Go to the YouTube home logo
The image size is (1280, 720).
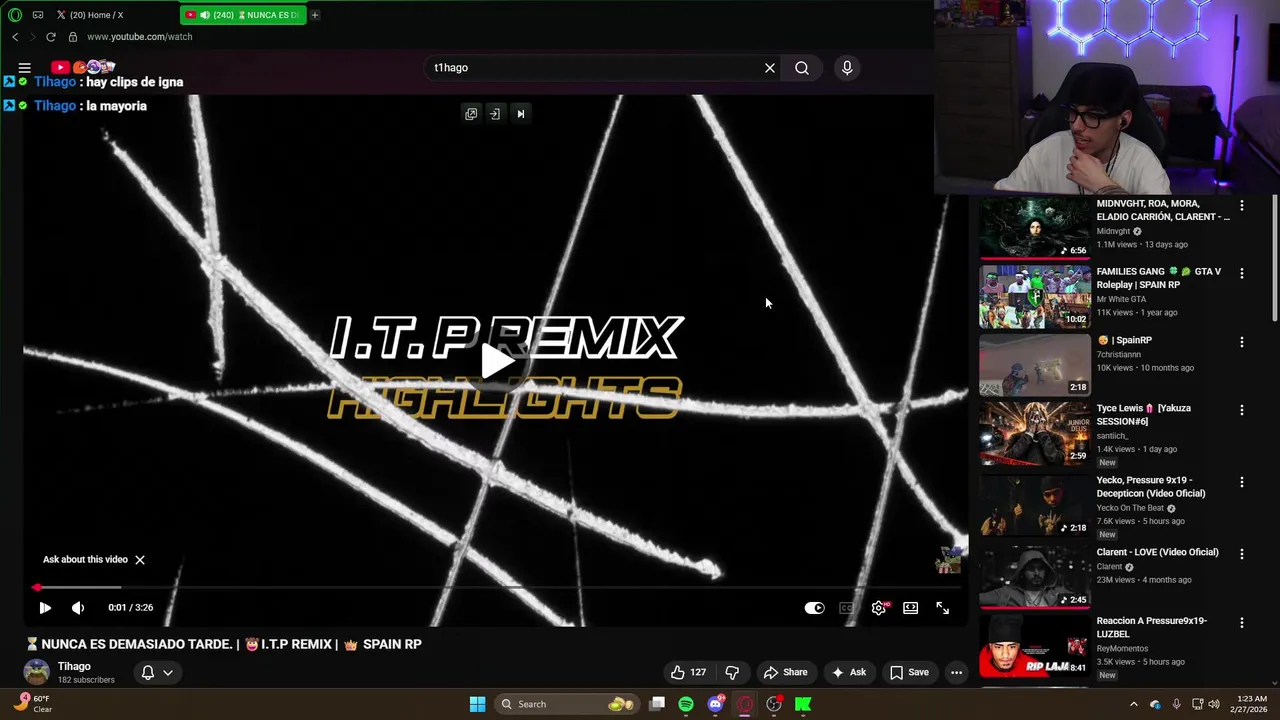(x=84, y=67)
